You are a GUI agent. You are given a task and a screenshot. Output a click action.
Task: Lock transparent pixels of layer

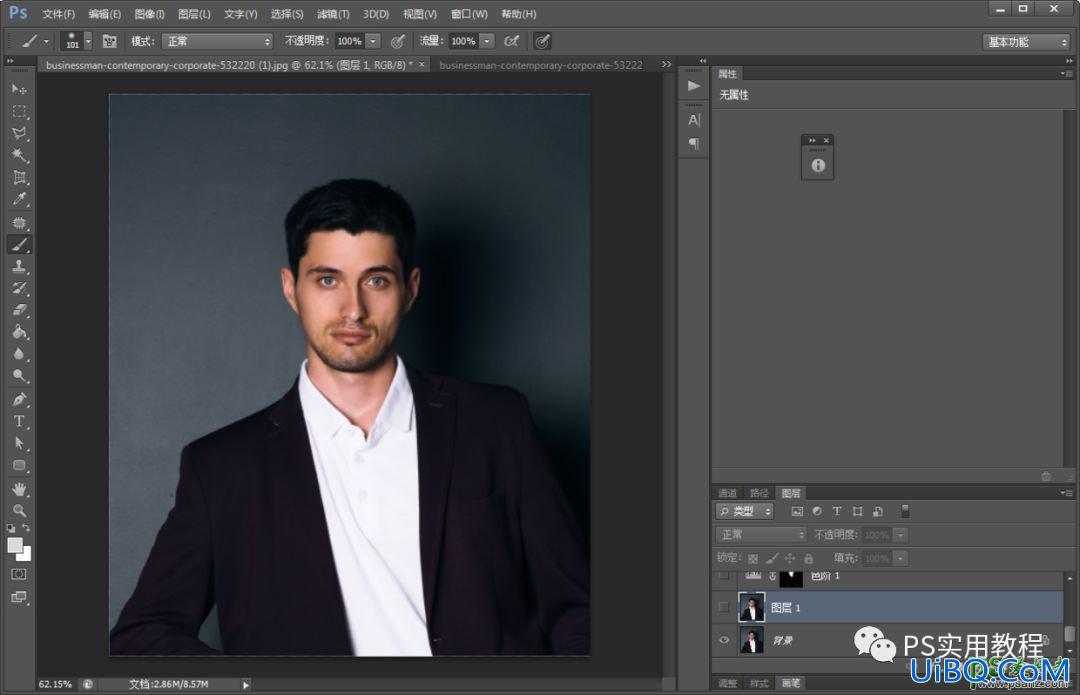pos(753,559)
